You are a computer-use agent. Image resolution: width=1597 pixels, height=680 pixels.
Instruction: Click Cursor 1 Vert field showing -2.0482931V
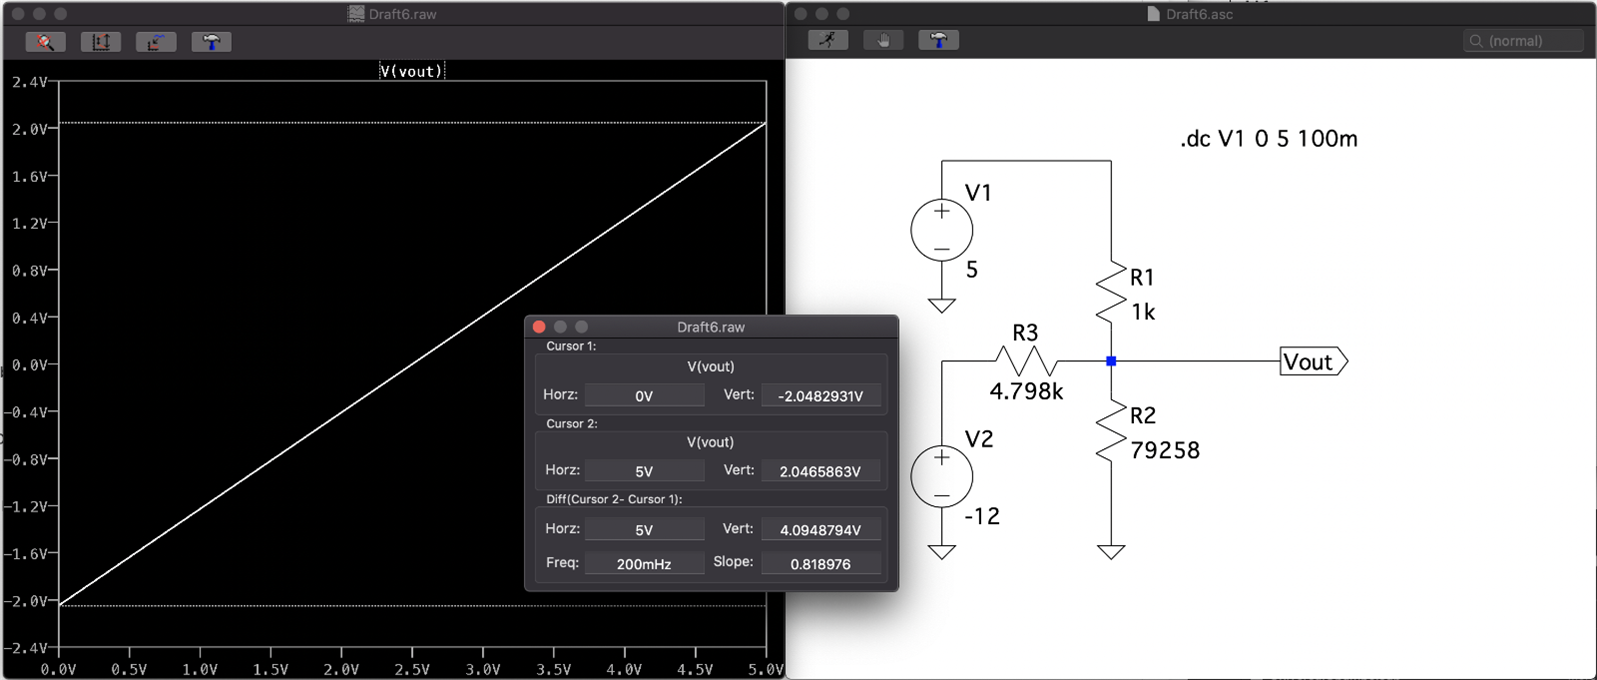click(x=820, y=396)
